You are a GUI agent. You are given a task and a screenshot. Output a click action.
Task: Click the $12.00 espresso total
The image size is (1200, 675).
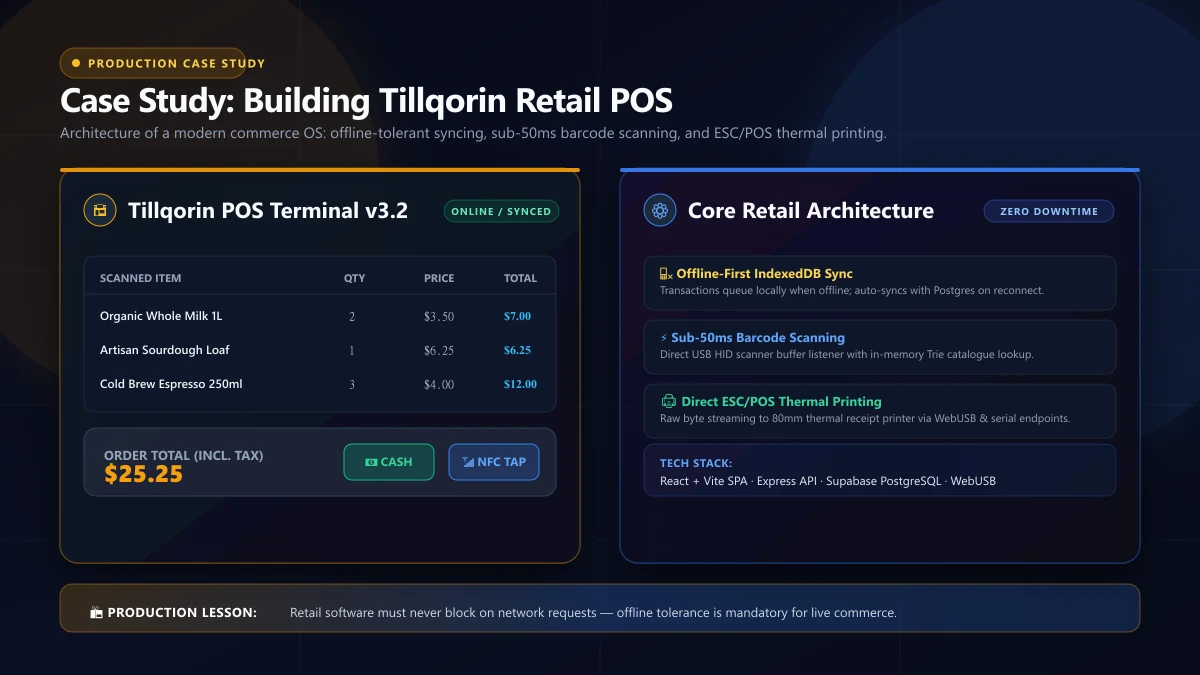click(520, 384)
